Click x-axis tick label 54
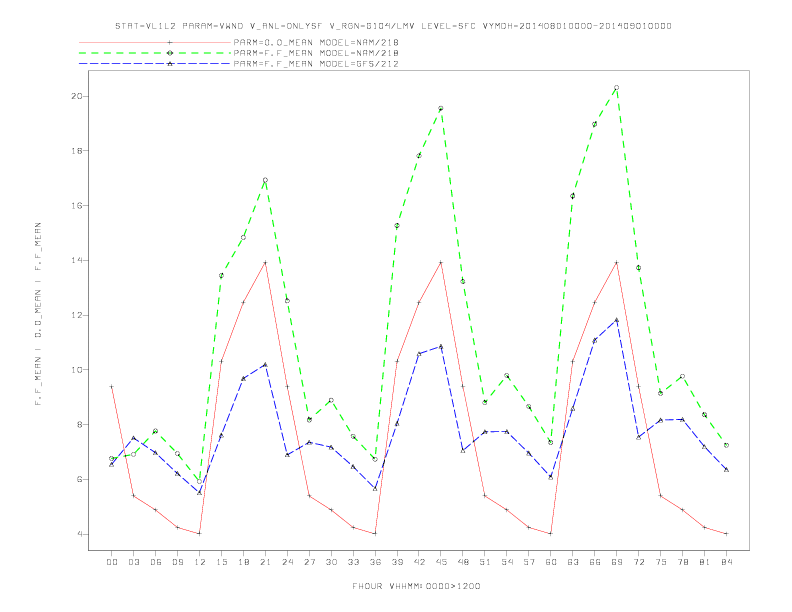The image size is (792, 612). pos(507,562)
